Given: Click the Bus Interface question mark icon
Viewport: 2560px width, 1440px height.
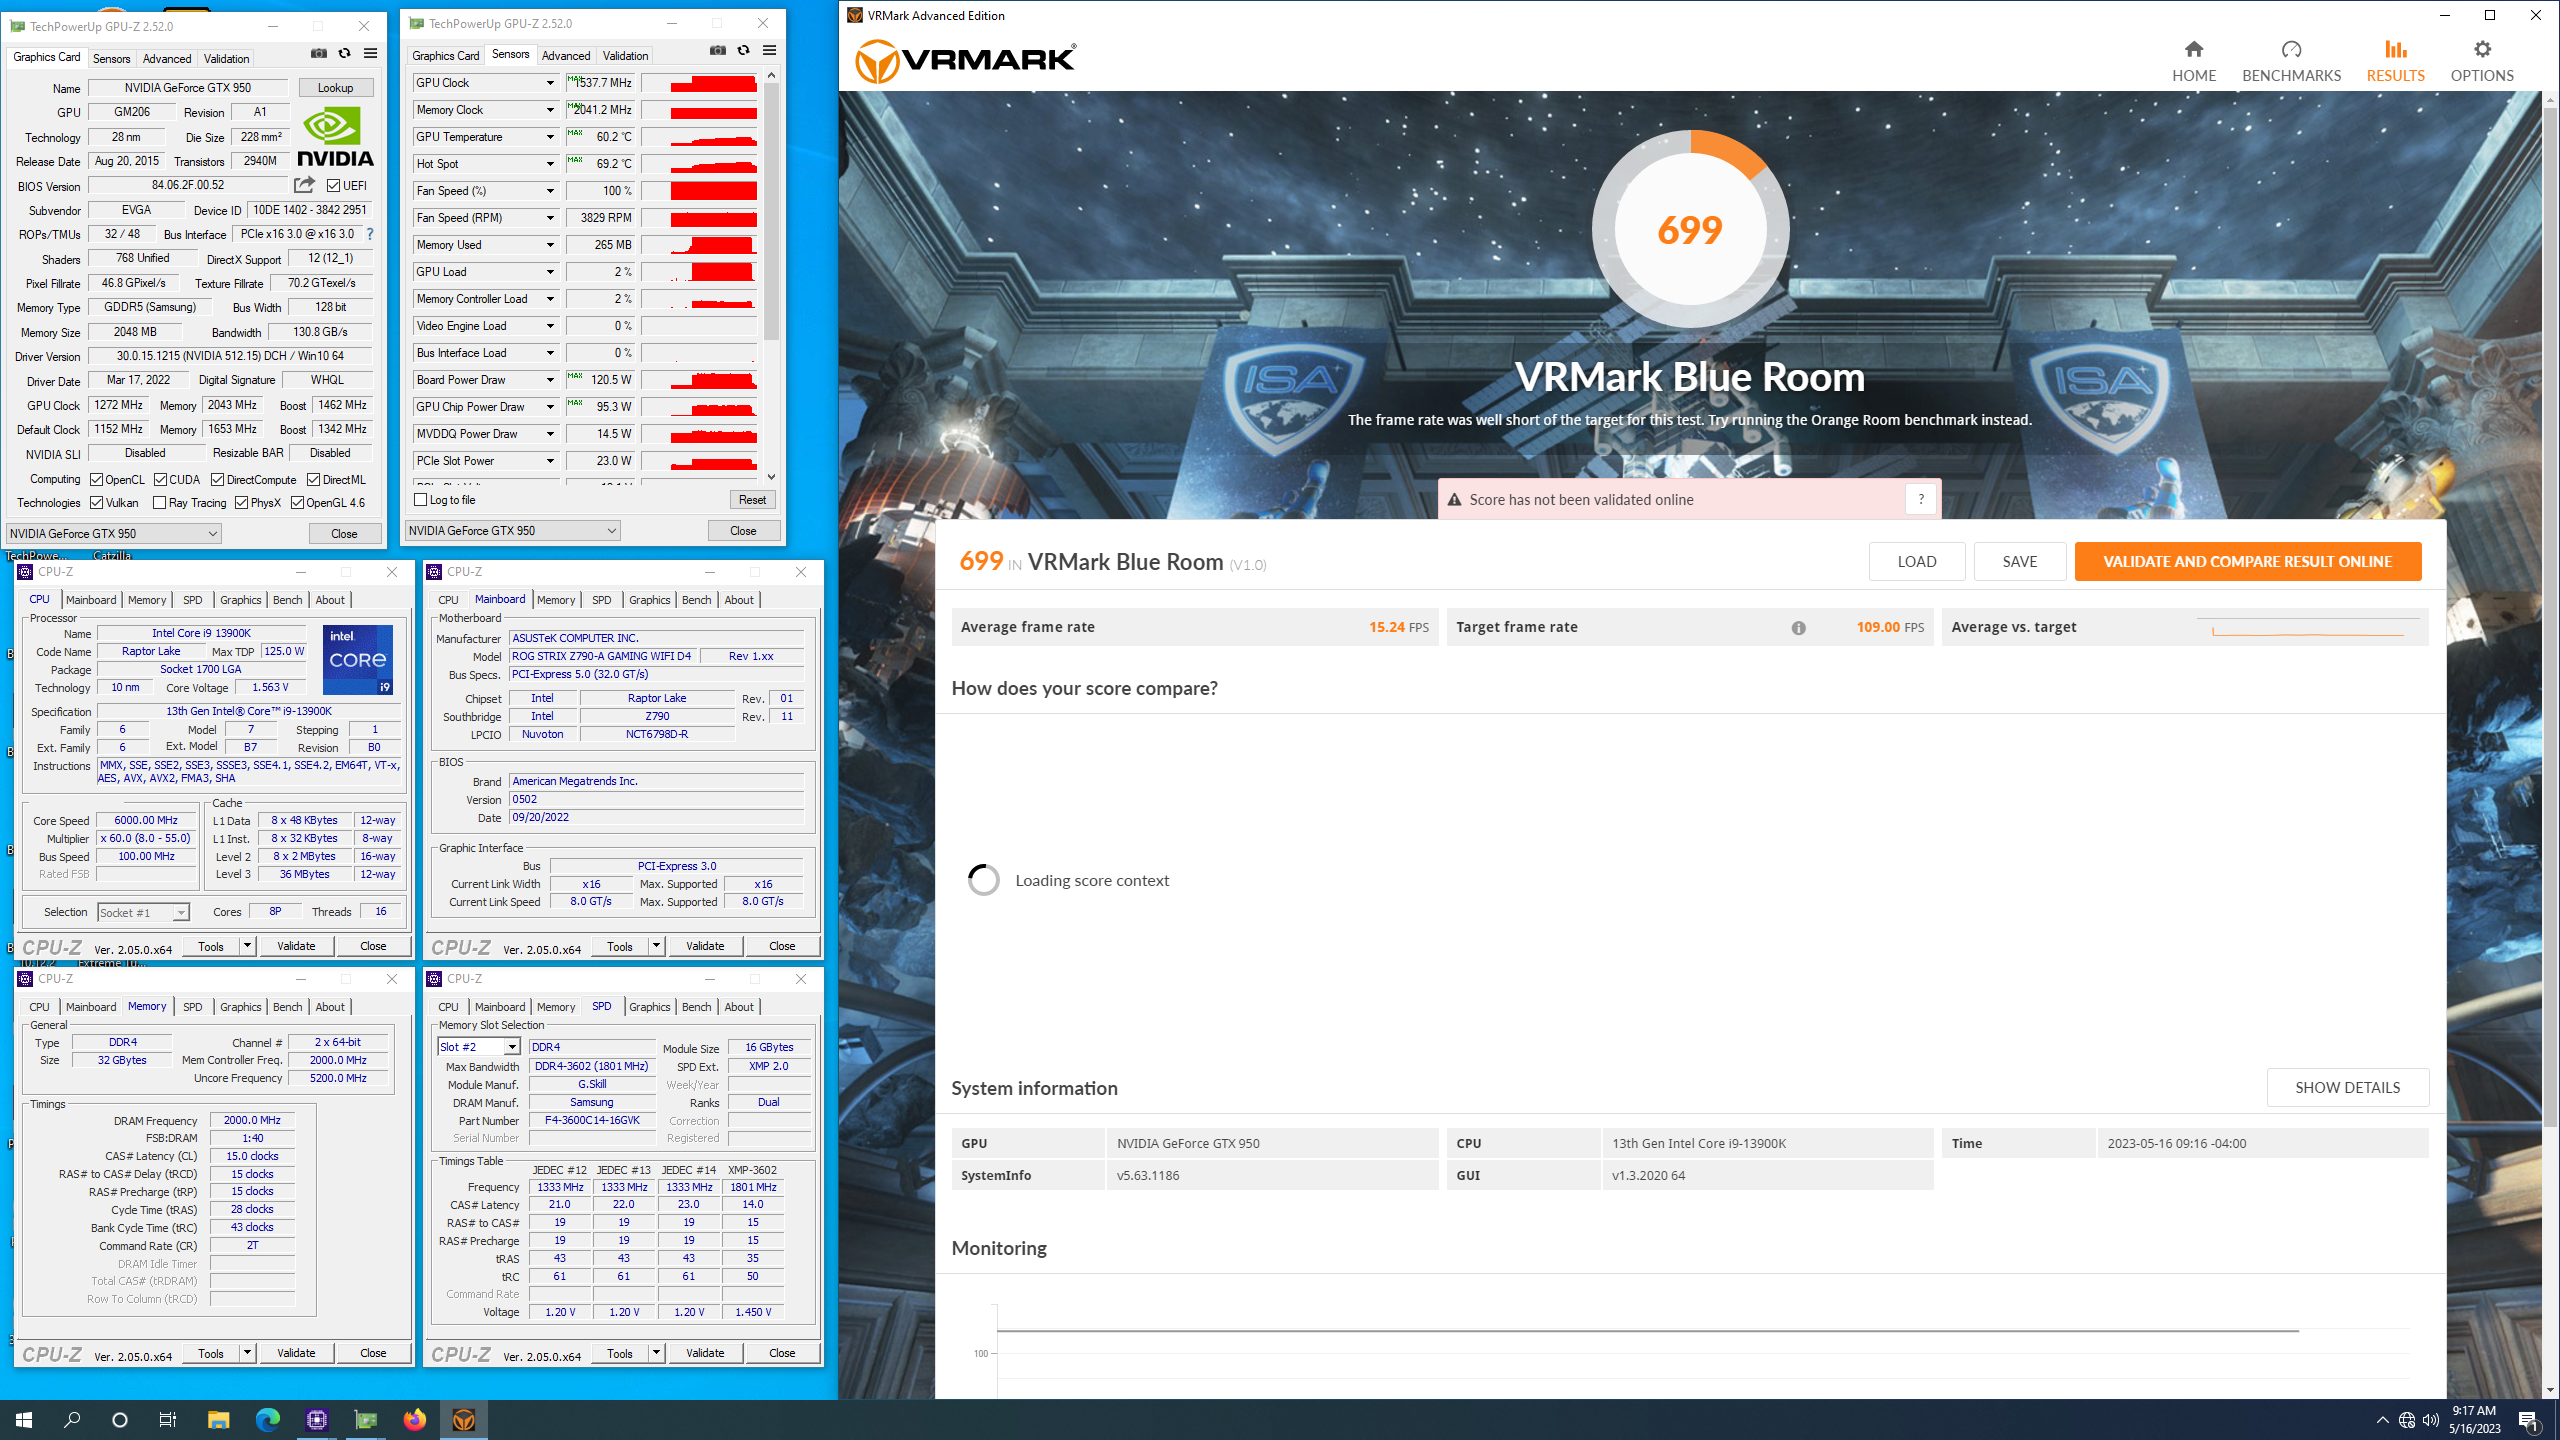Looking at the screenshot, I should tap(370, 234).
